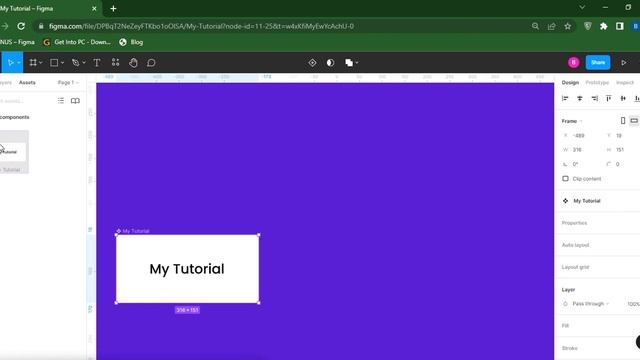640x360 pixels.
Task: Click the blue Share button
Action: (x=598, y=62)
